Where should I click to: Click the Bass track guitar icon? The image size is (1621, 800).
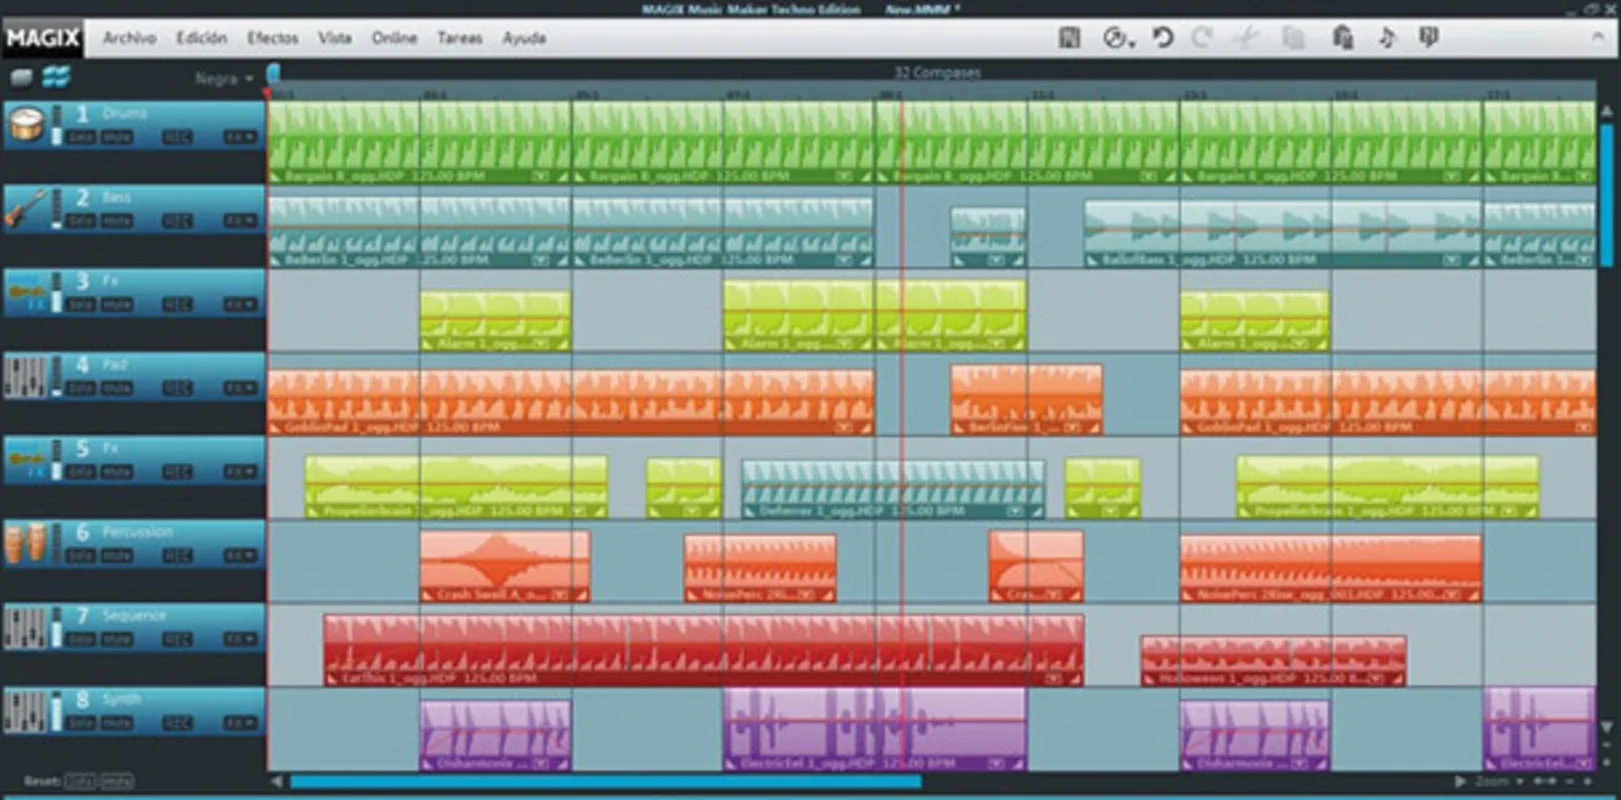tap(26, 209)
